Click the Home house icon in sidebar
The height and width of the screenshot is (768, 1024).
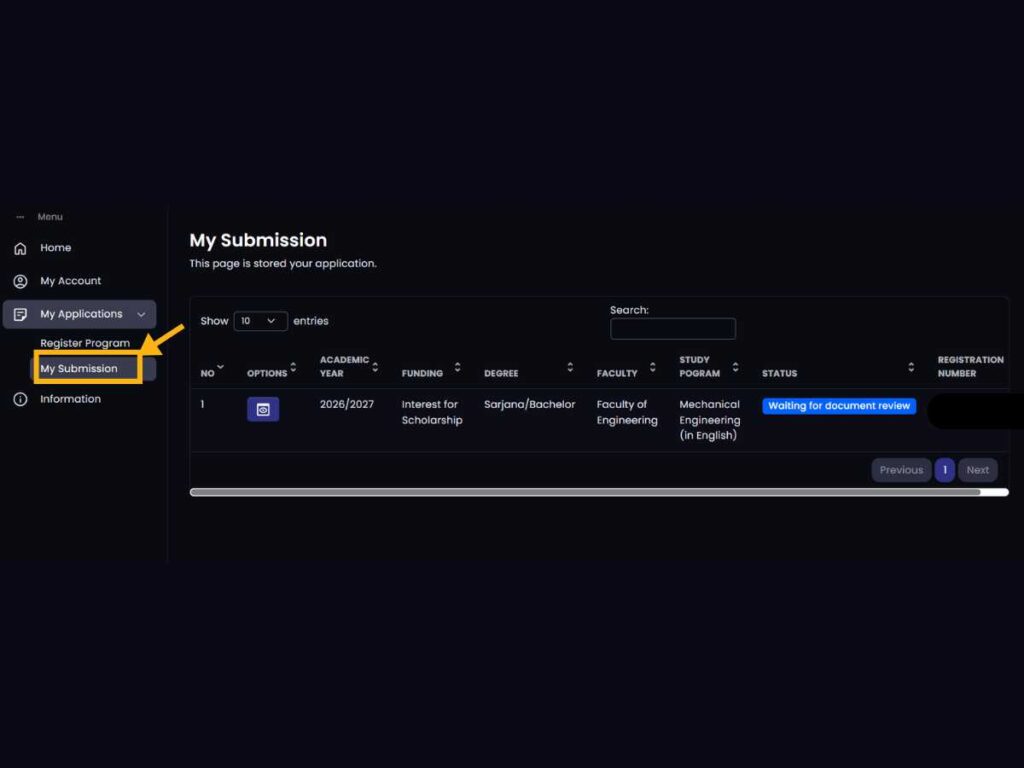coord(20,248)
